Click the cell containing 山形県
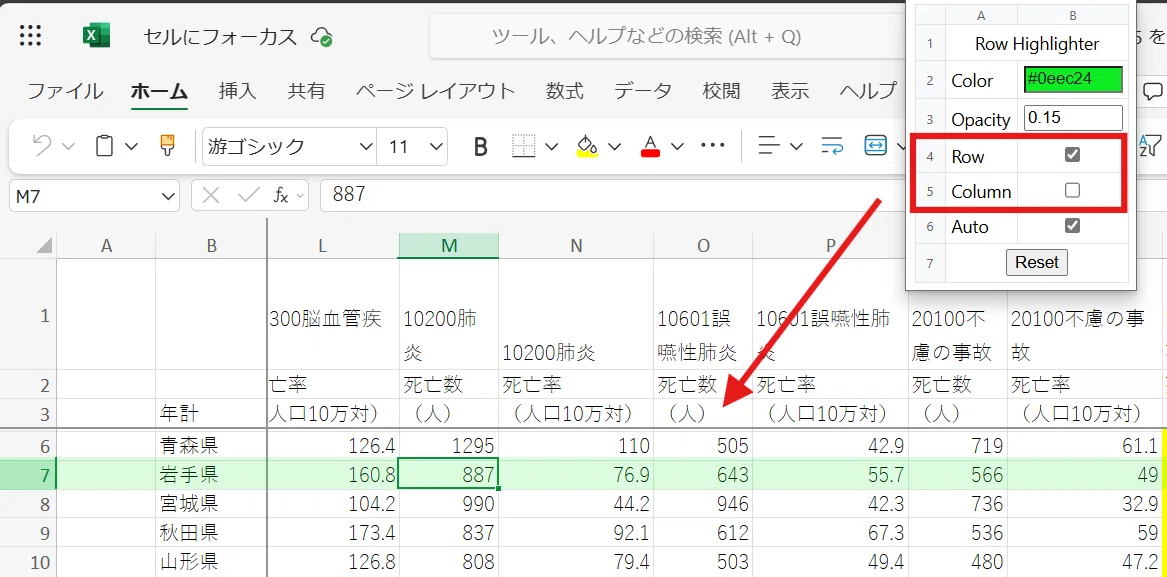This screenshot has width=1167, height=577. pyautogui.click(x=211, y=561)
